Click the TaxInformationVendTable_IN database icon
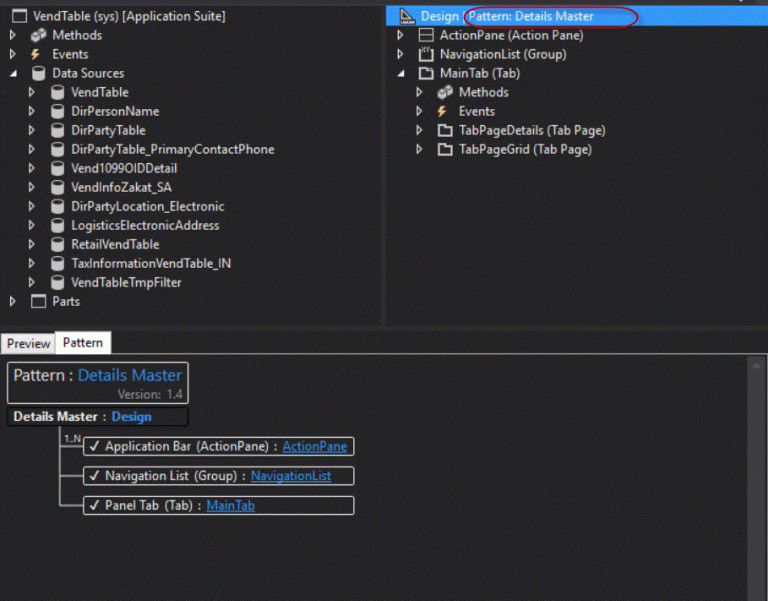768x601 pixels. [57, 264]
